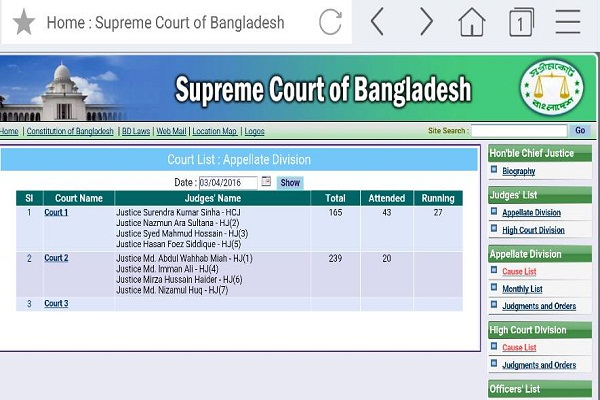
Task: Open the tabs counter icon
Action: 521,22
